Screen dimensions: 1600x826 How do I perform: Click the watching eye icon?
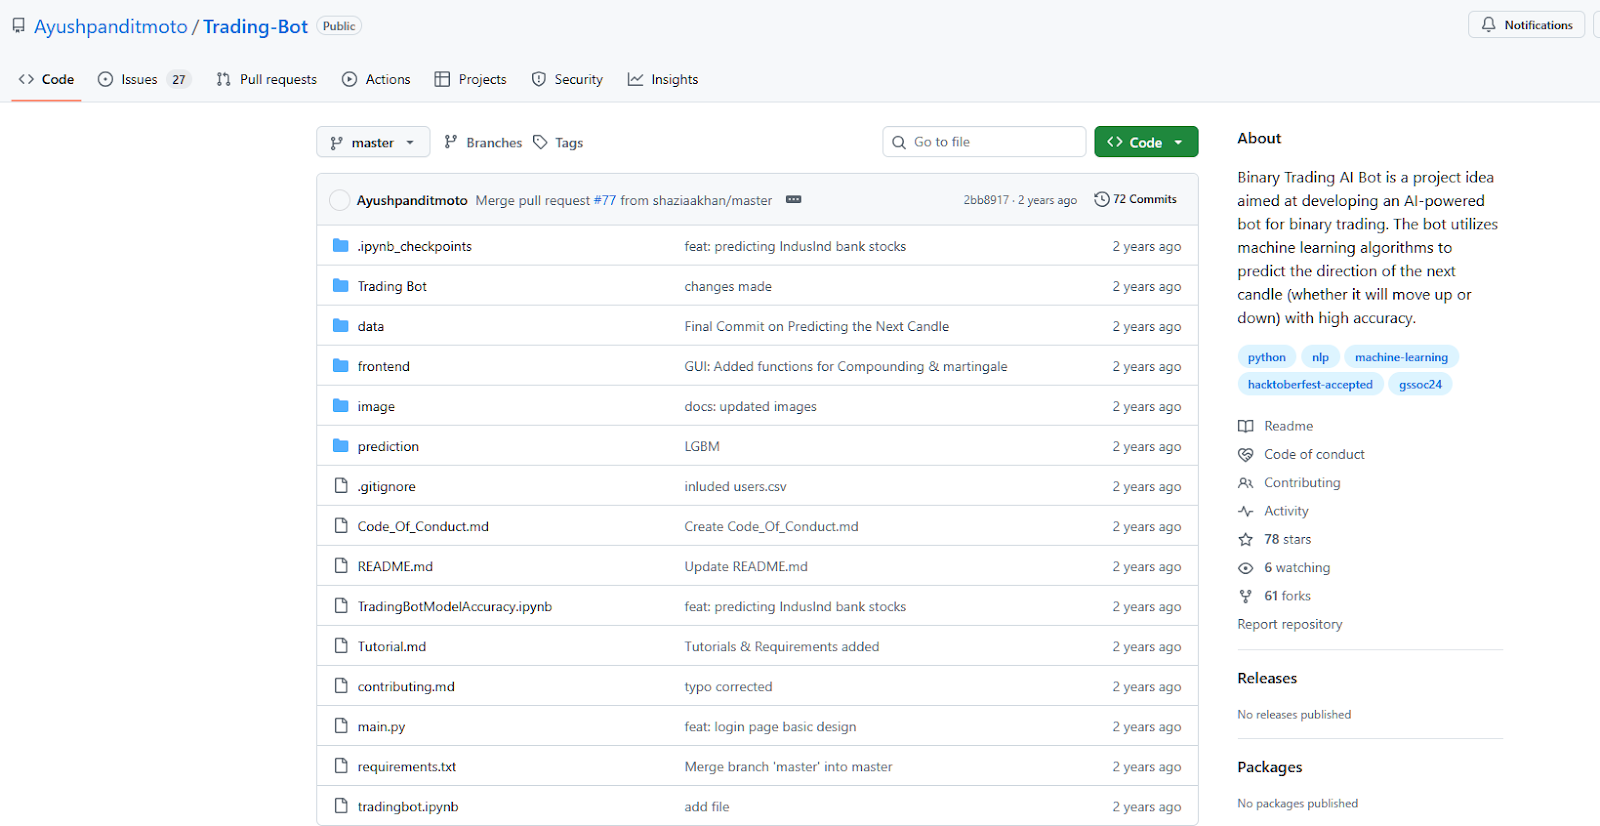pyautogui.click(x=1245, y=568)
